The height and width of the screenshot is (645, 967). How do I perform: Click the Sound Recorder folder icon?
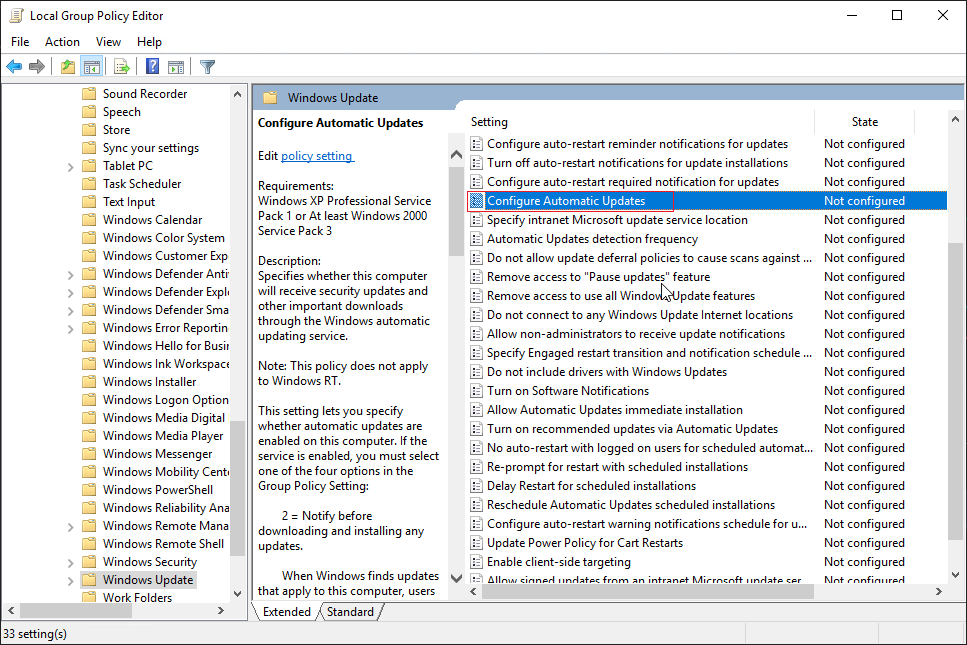click(89, 94)
